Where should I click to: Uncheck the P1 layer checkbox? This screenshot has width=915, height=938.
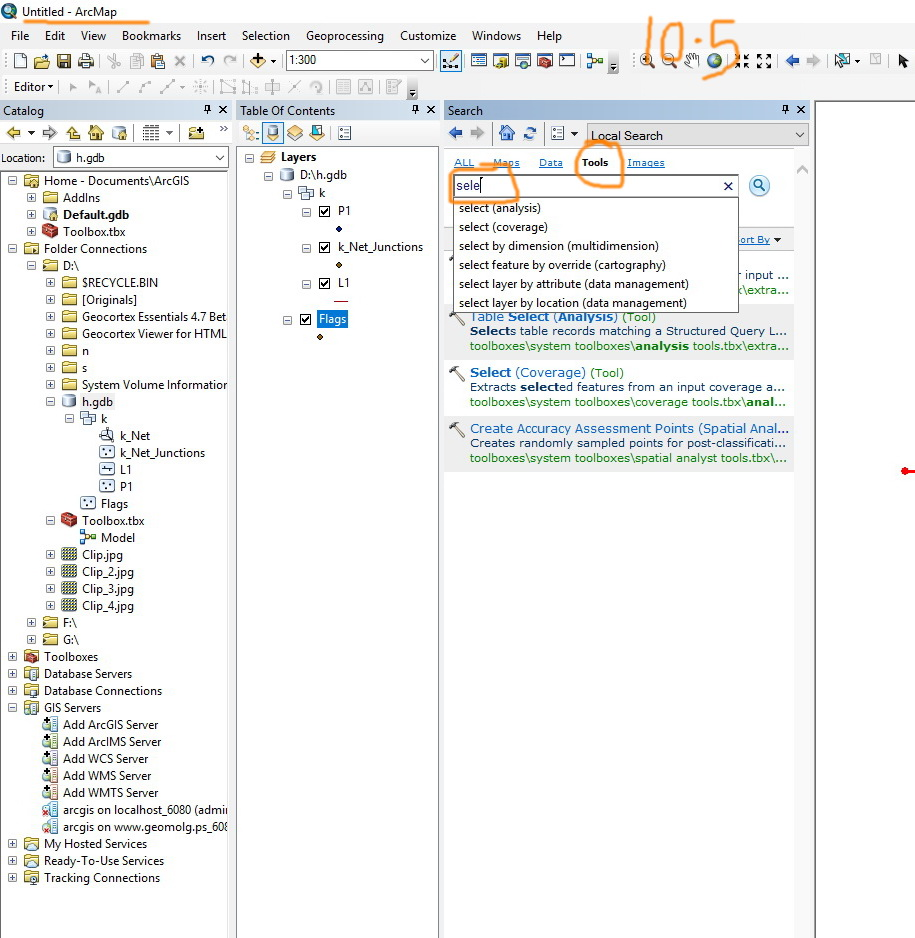(324, 212)
